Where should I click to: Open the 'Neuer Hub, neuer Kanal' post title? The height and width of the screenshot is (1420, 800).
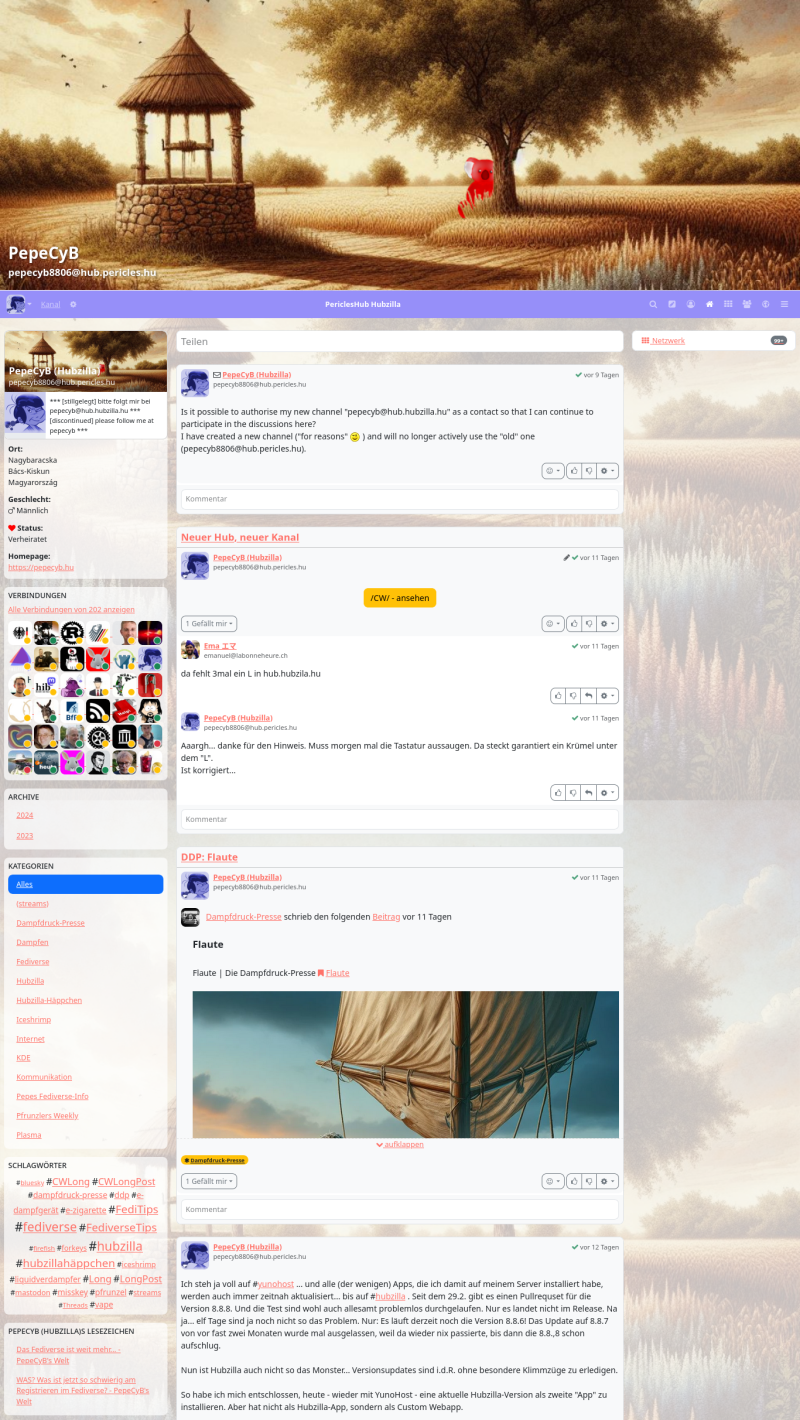pos(240,537)
